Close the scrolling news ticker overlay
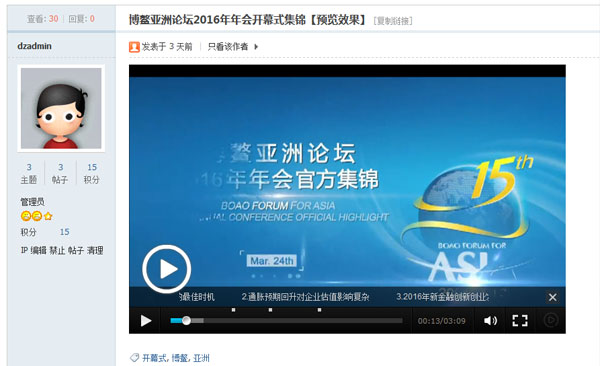Image resolution: width=600 pixels, height=366 pixels. pos(553,297)
